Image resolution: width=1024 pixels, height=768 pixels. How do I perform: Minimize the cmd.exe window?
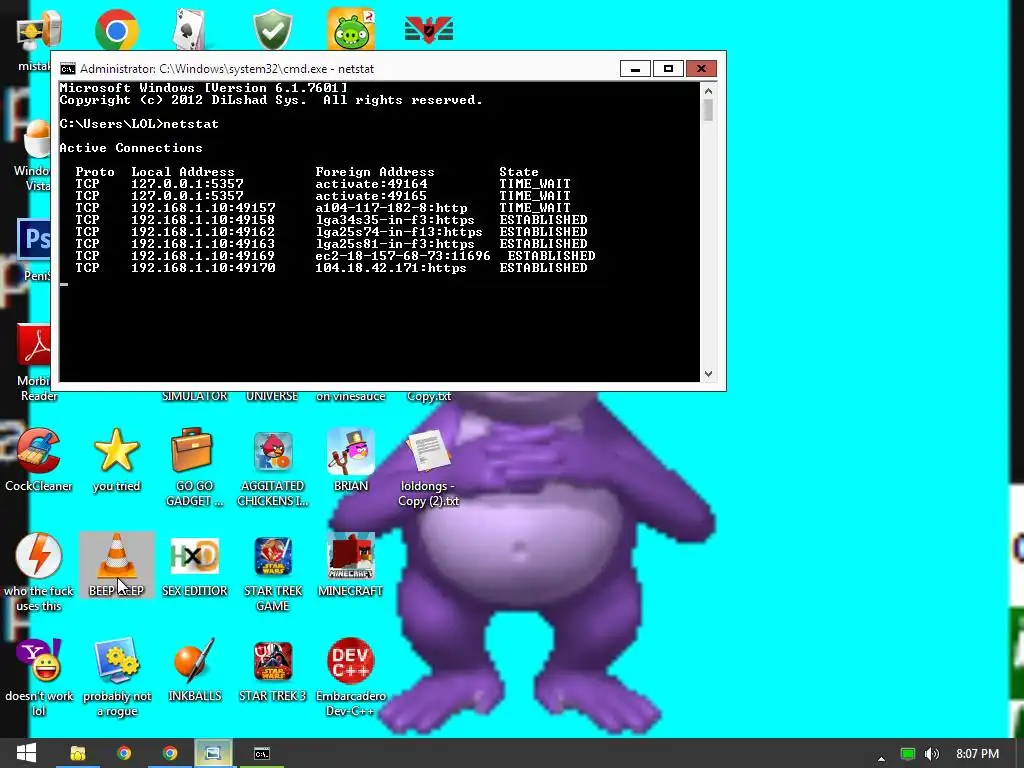(635, 69)
